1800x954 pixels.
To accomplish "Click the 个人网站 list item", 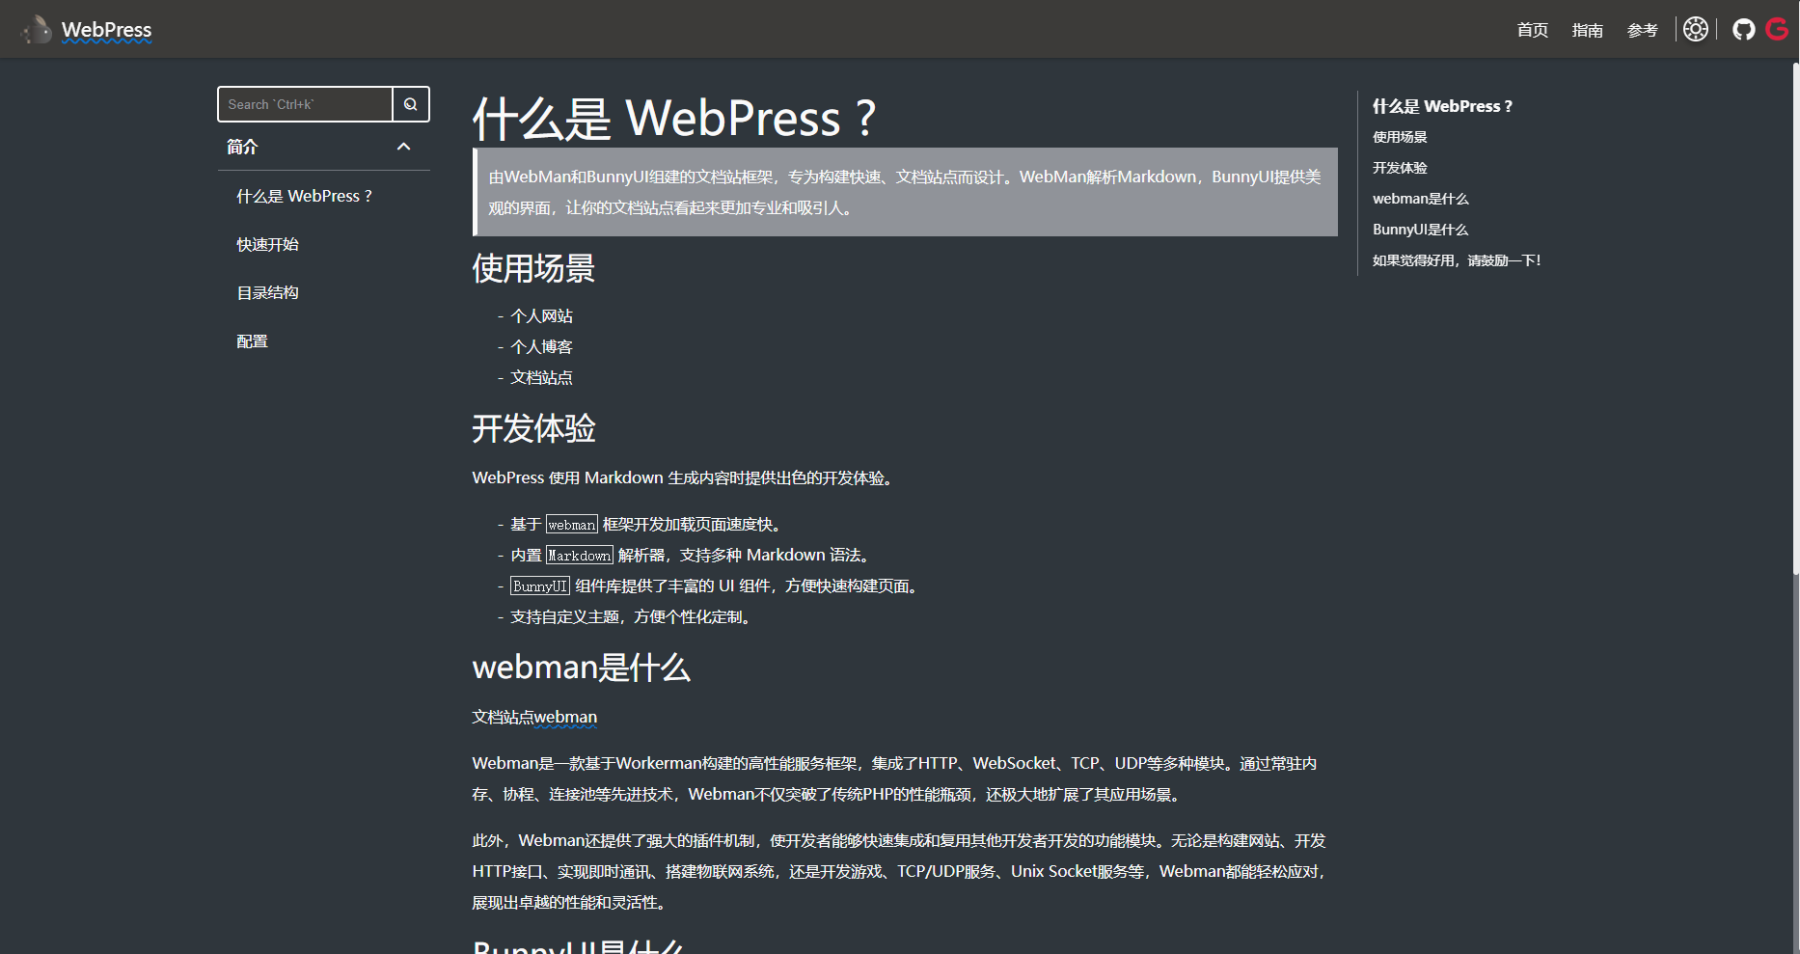I will pos(541,316).
